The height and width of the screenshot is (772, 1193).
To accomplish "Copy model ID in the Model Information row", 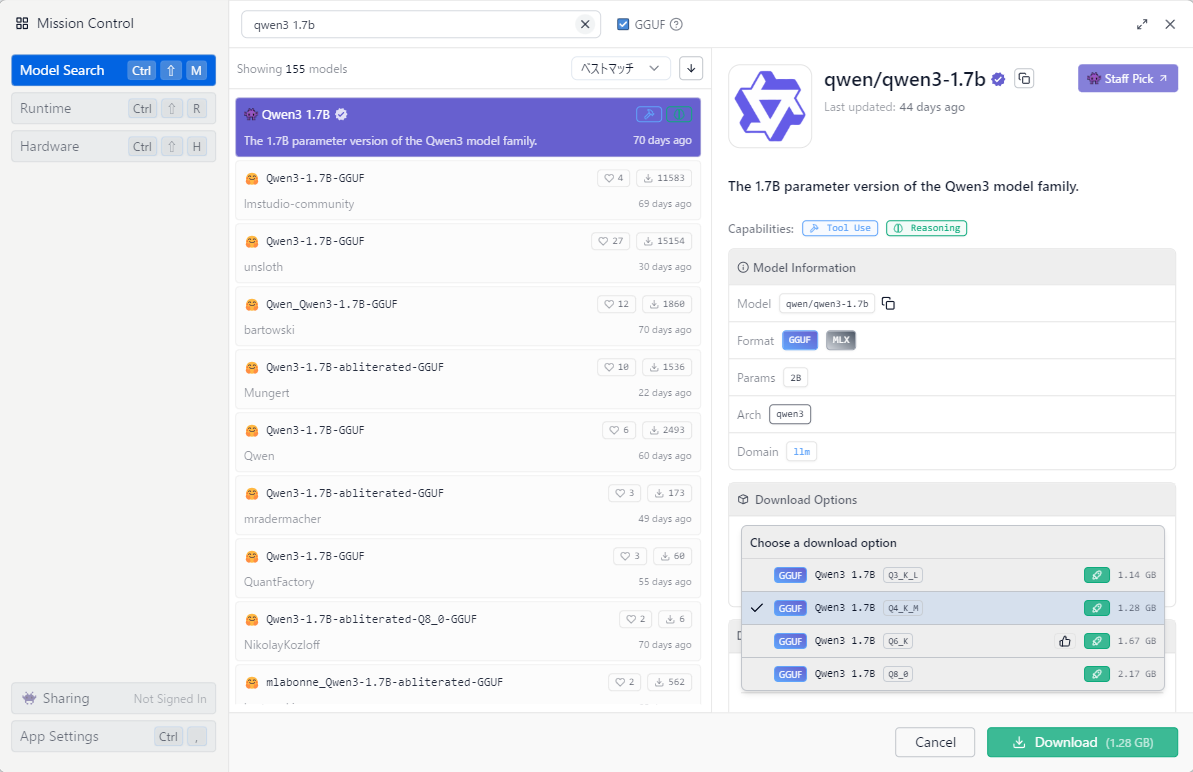I will point(888,304).
